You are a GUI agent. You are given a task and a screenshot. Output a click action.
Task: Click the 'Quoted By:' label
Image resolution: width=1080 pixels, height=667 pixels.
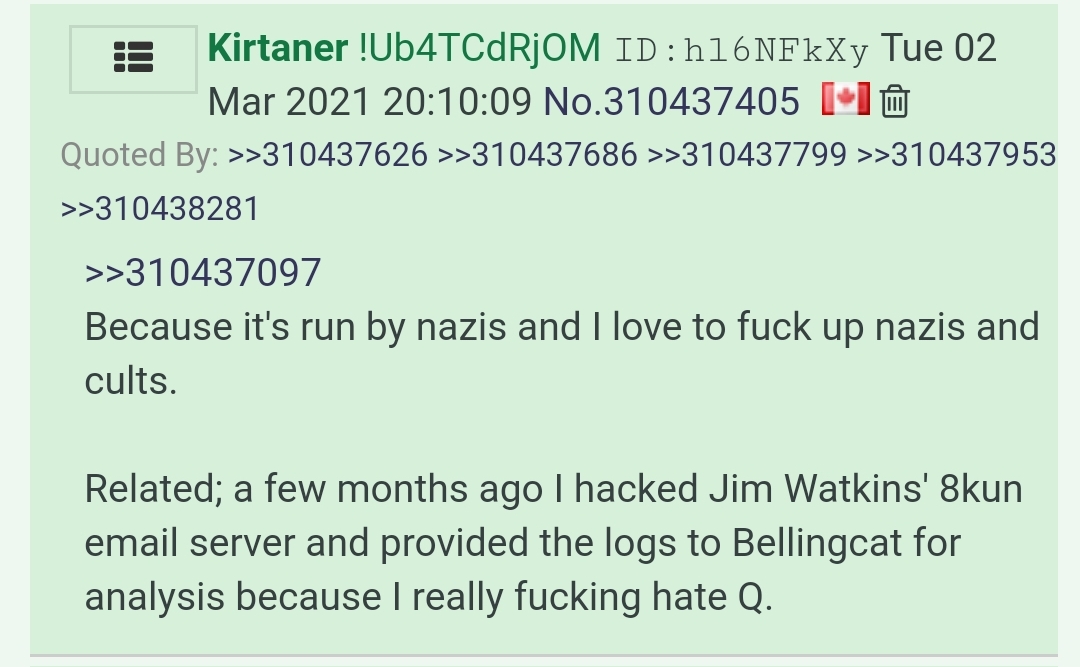[x=139, y=155]
